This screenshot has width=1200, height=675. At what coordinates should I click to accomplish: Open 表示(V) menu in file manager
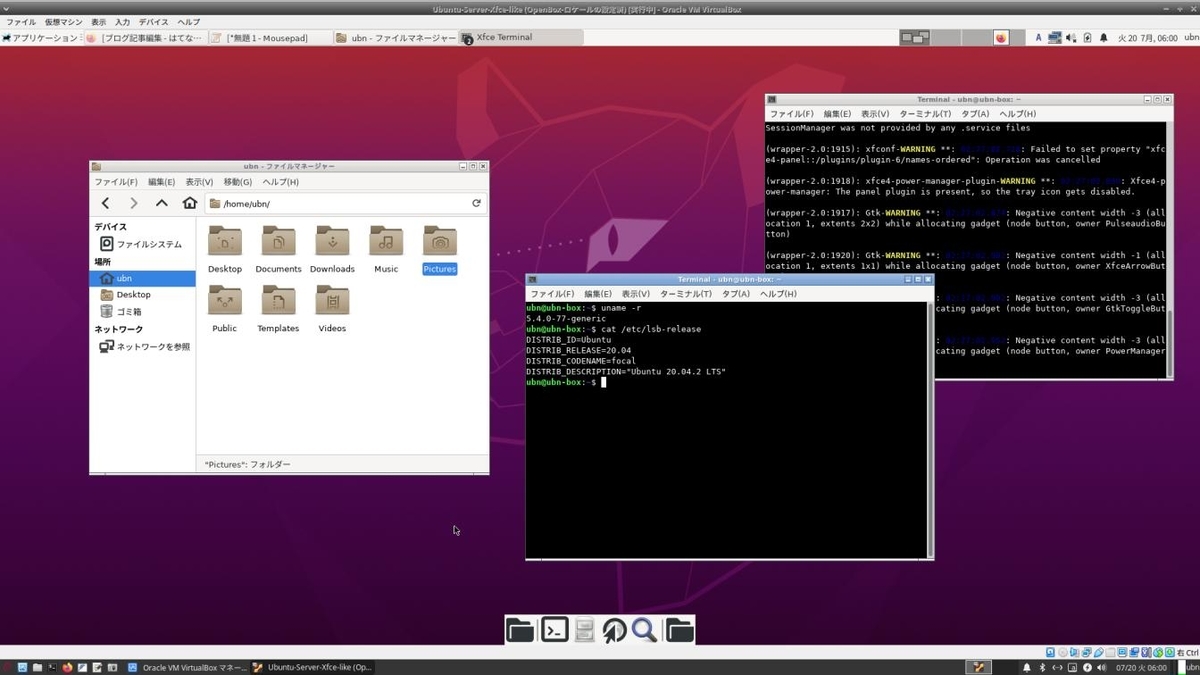pos(199,182)
